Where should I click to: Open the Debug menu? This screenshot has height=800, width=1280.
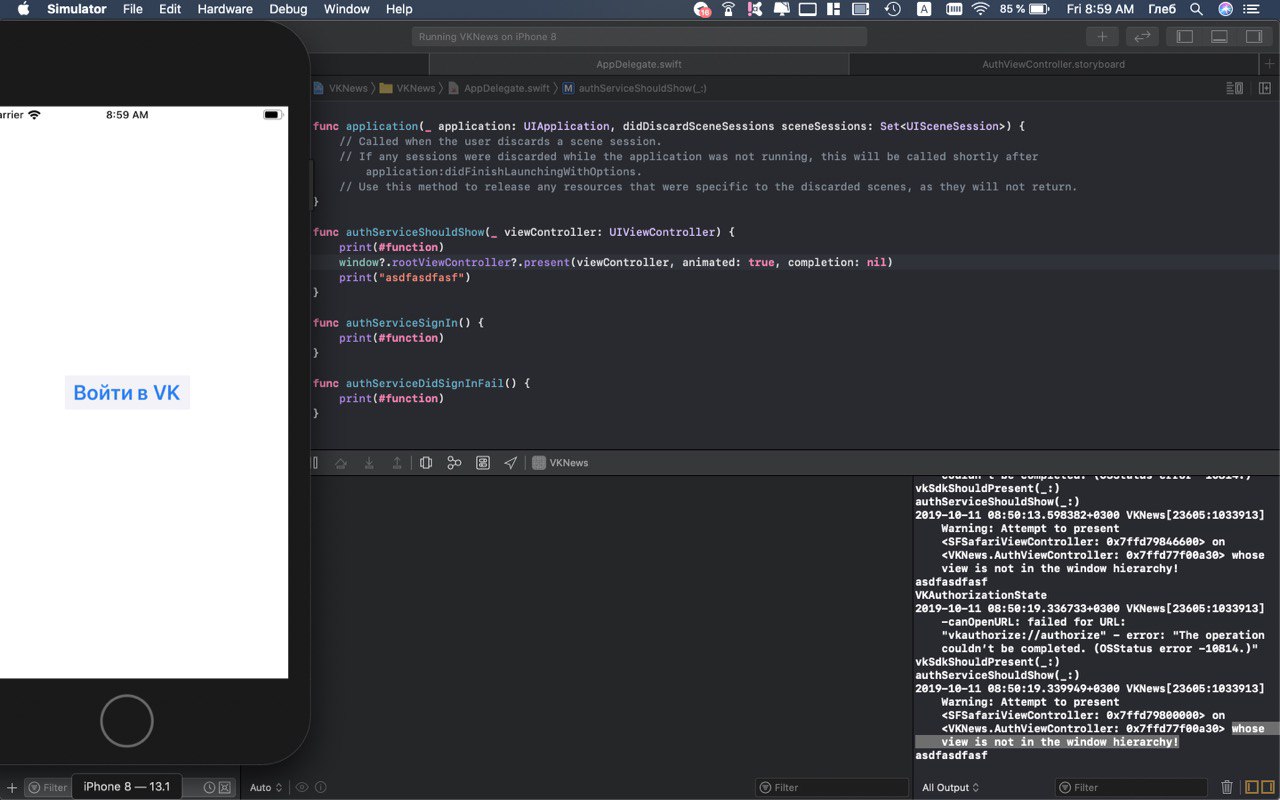(288, 9)
